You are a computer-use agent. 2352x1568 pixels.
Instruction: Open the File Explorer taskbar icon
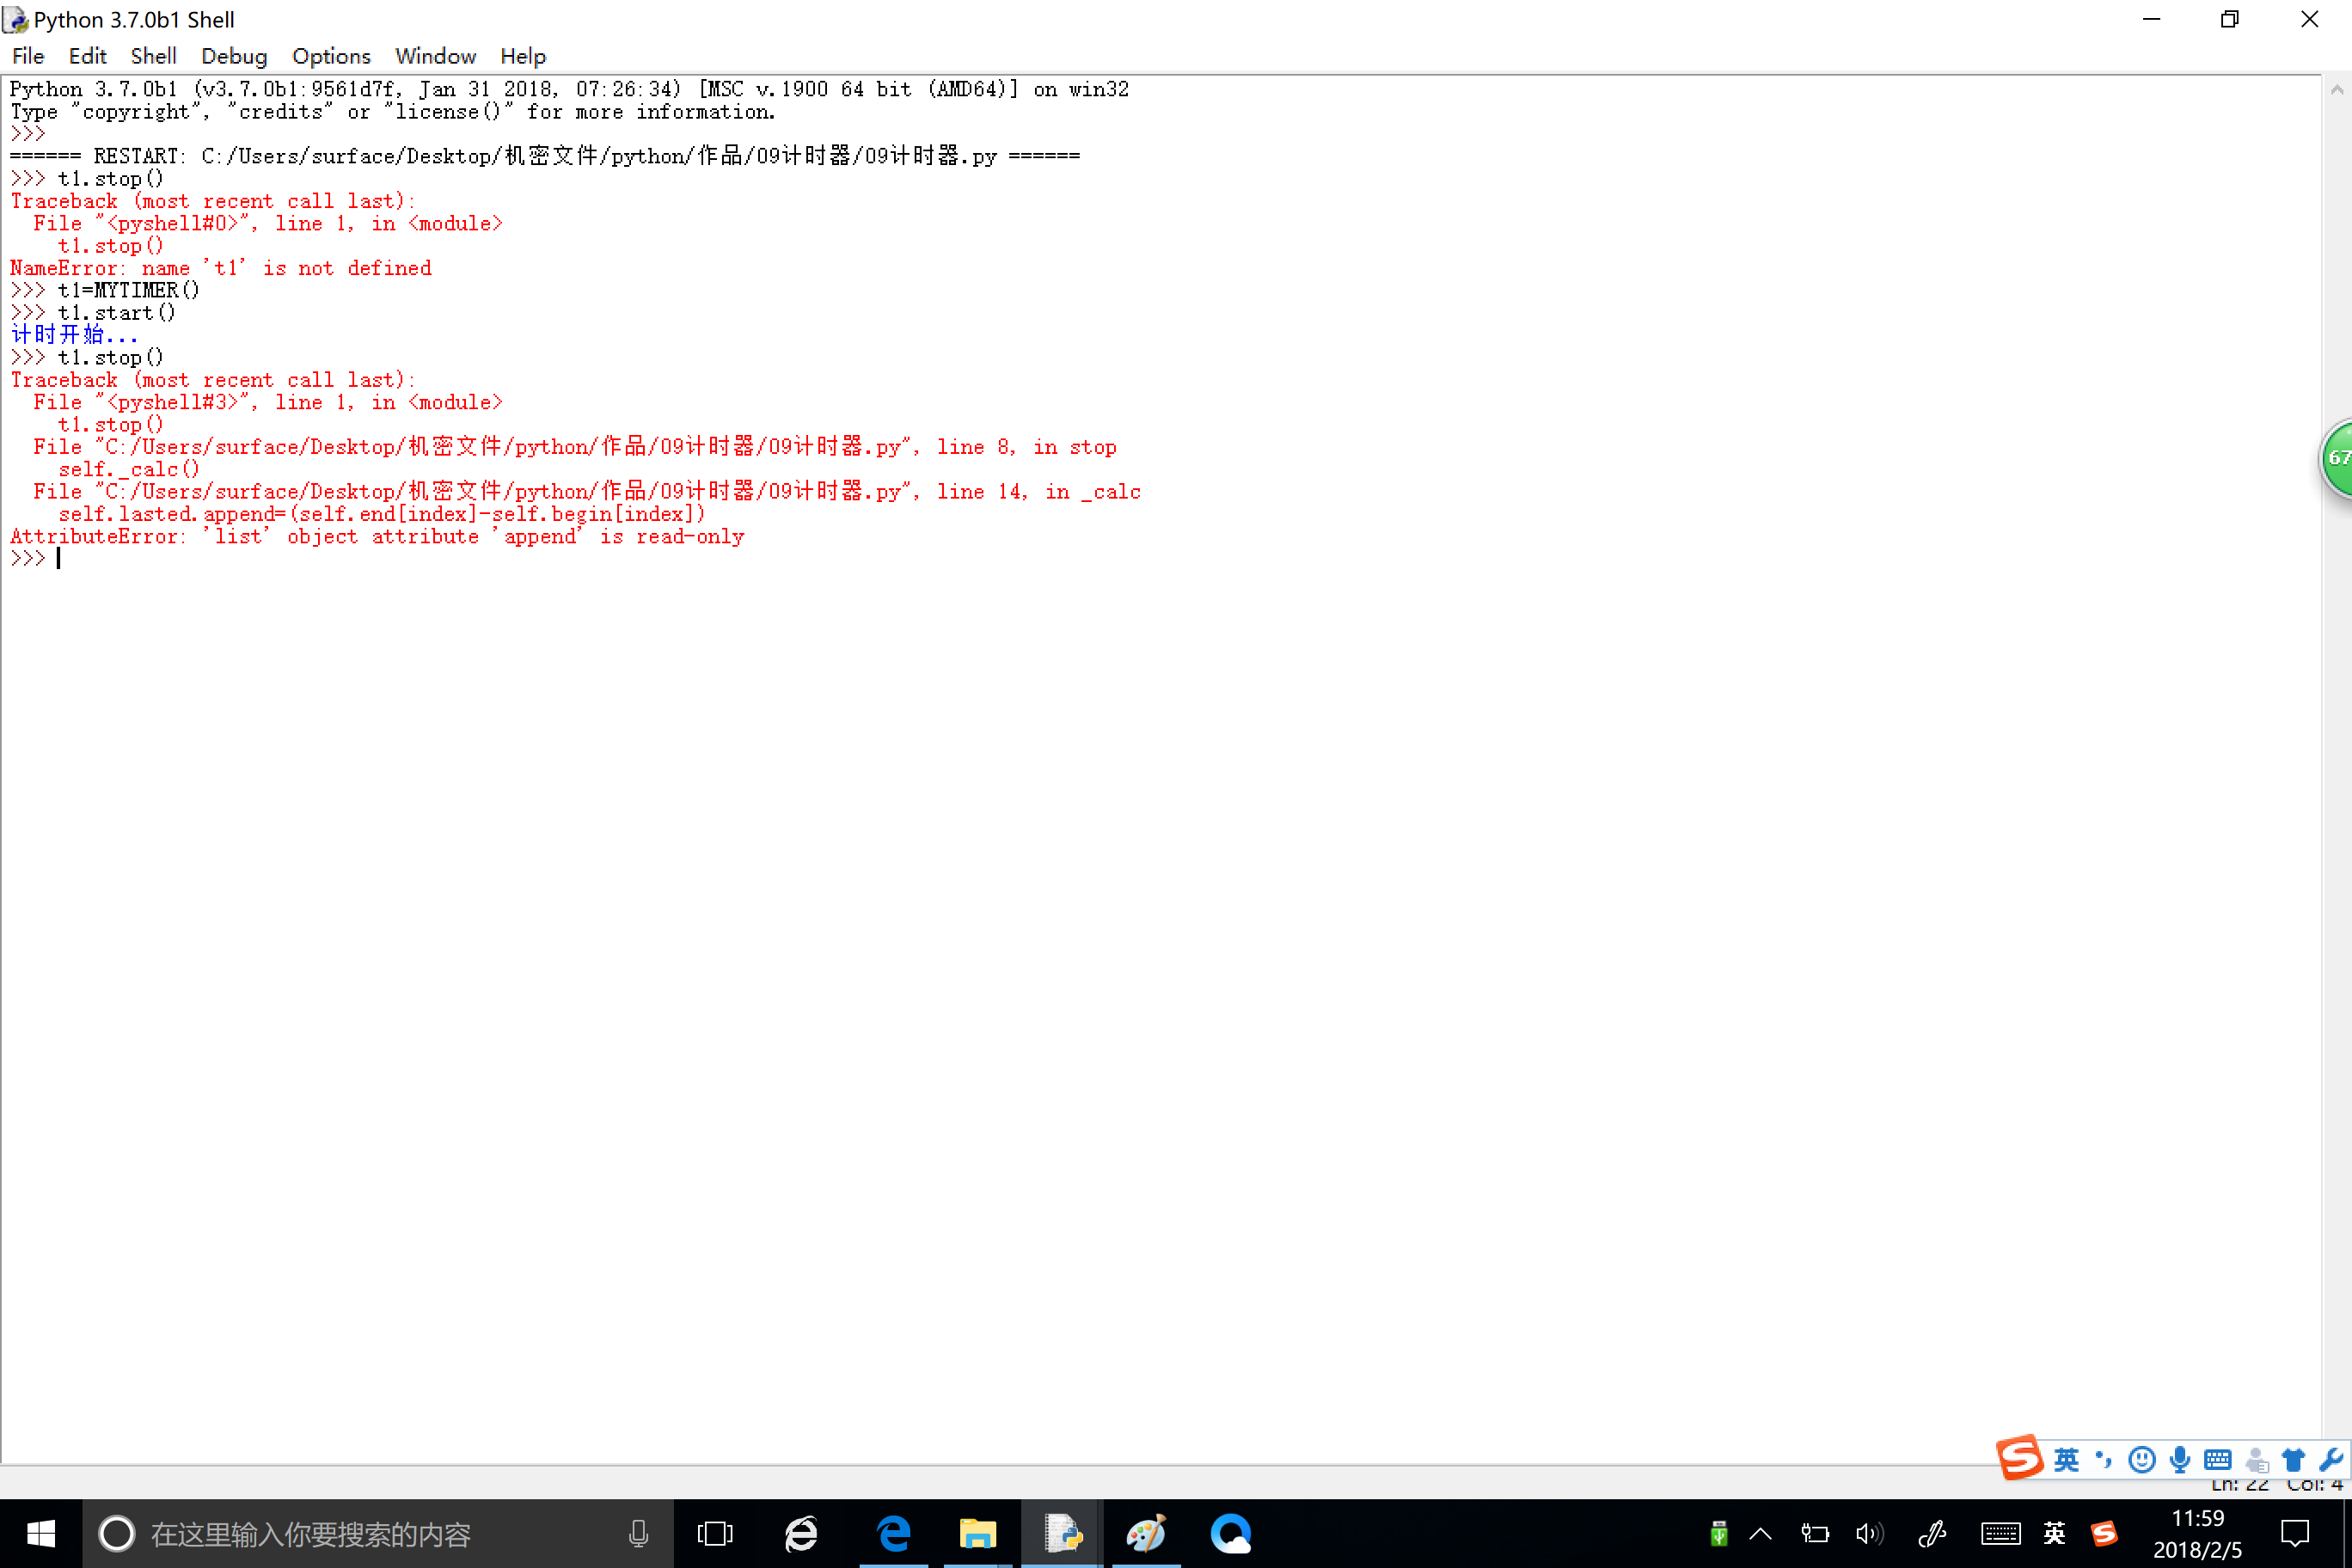(x=978, y=1533)
